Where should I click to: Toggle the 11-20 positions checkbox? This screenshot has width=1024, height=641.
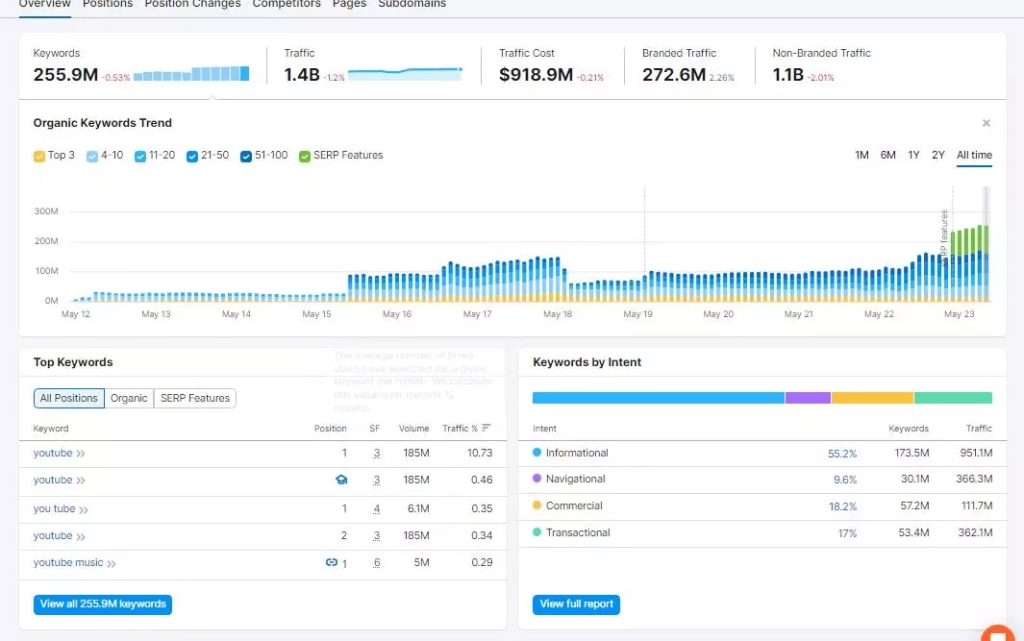140,156
